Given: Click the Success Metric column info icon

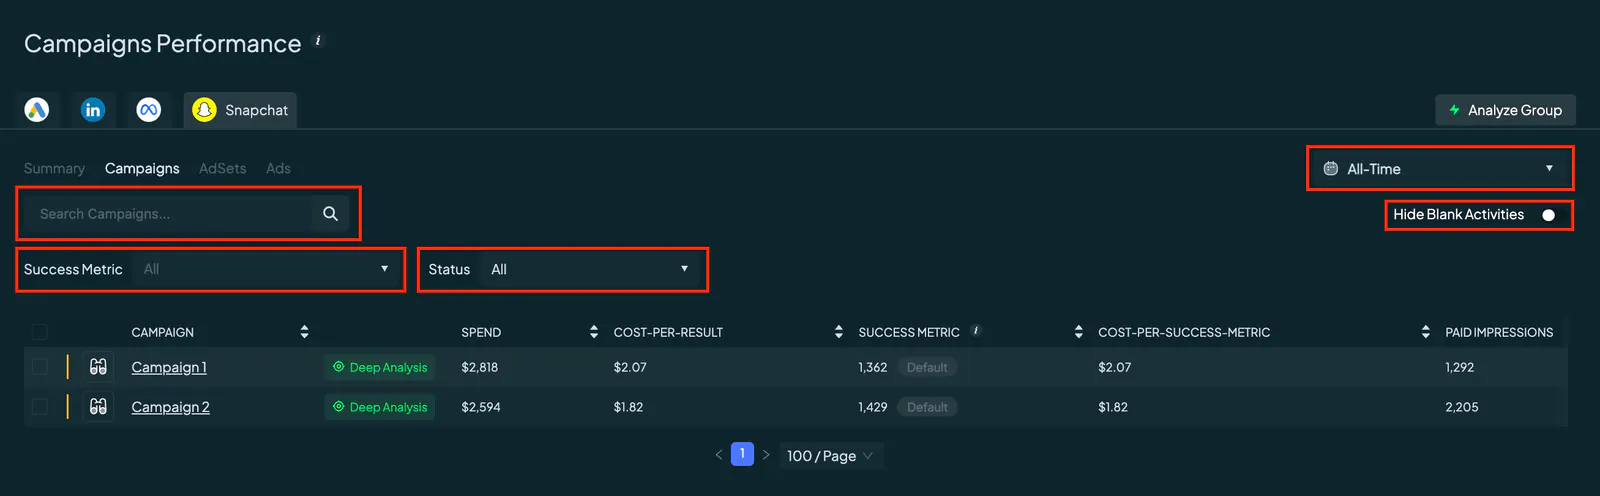Looking at the screenshot, I should (976, 330).
